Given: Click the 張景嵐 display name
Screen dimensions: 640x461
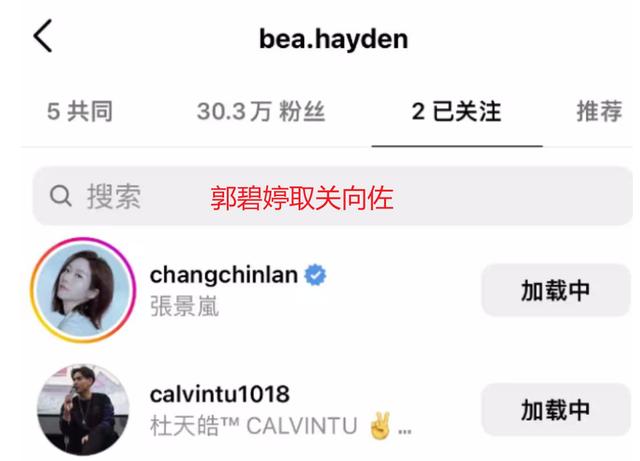Looking at the screenshot, I should pyautogui.click(x=184, y=306).
